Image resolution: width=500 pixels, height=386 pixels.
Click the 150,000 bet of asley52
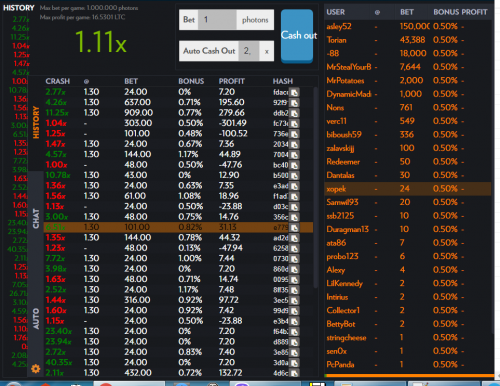point(415,26)
